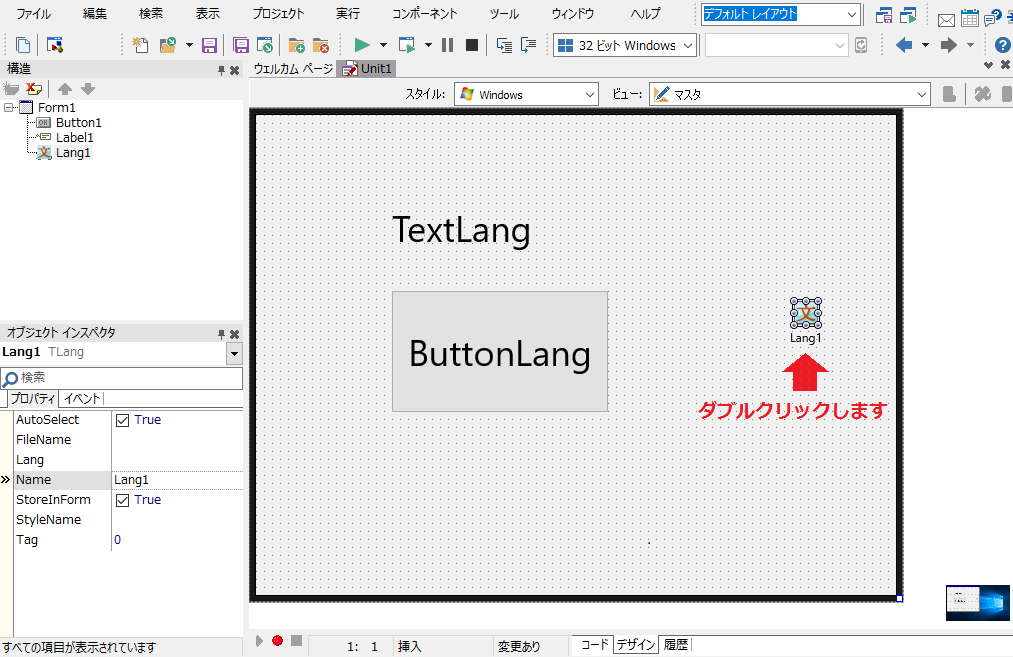Click the back navigation arrow icon
The image size is (1013, 657).
pyautogui.click(x=902, y=44)
